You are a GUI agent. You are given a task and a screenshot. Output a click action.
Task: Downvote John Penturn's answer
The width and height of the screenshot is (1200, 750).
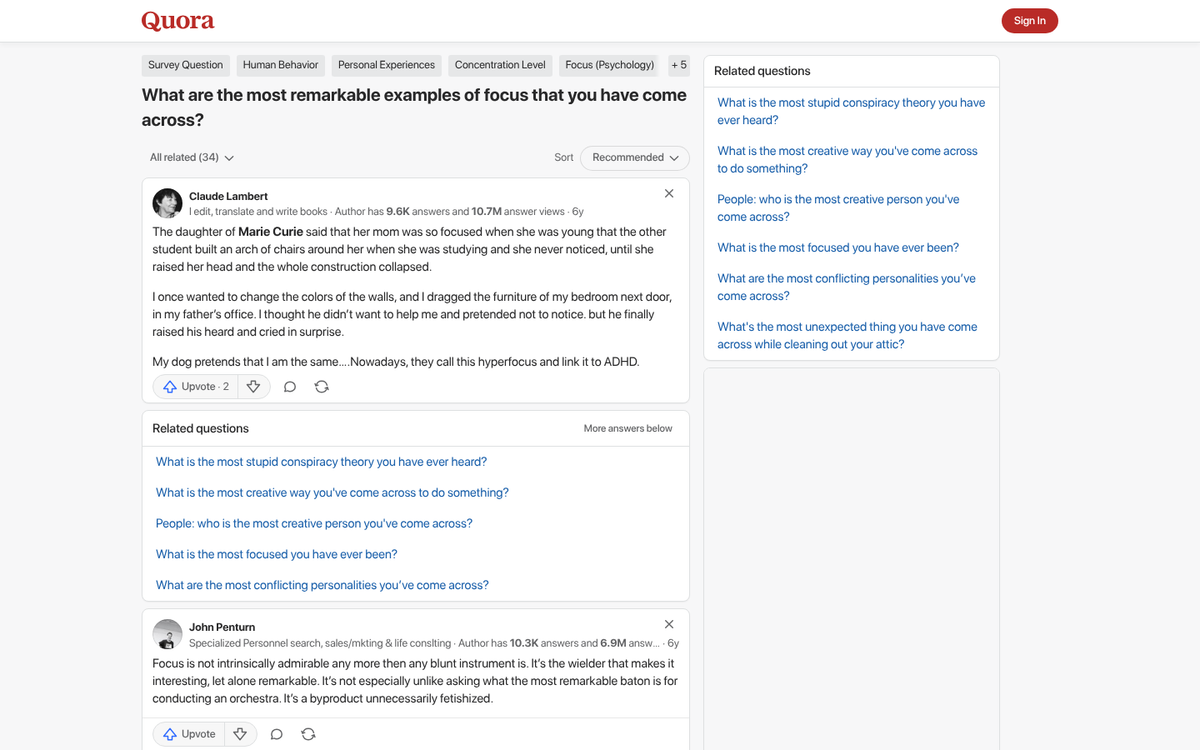click(x=240, y=733)
